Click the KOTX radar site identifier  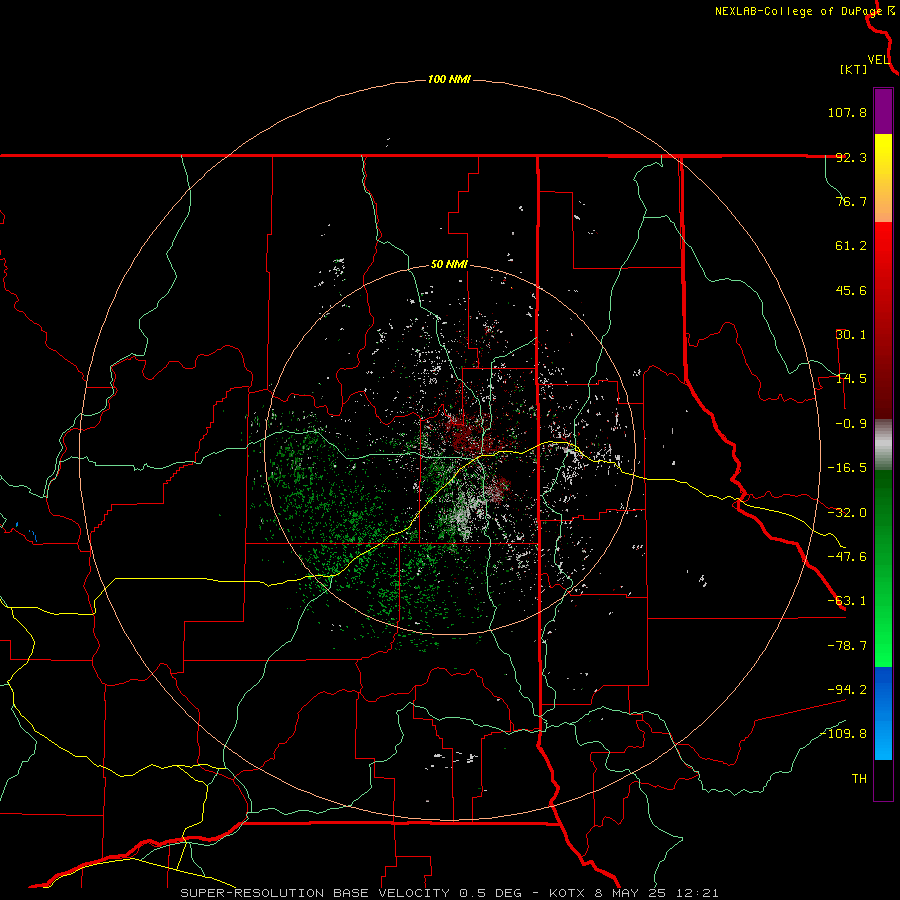(x=567, y=893)
